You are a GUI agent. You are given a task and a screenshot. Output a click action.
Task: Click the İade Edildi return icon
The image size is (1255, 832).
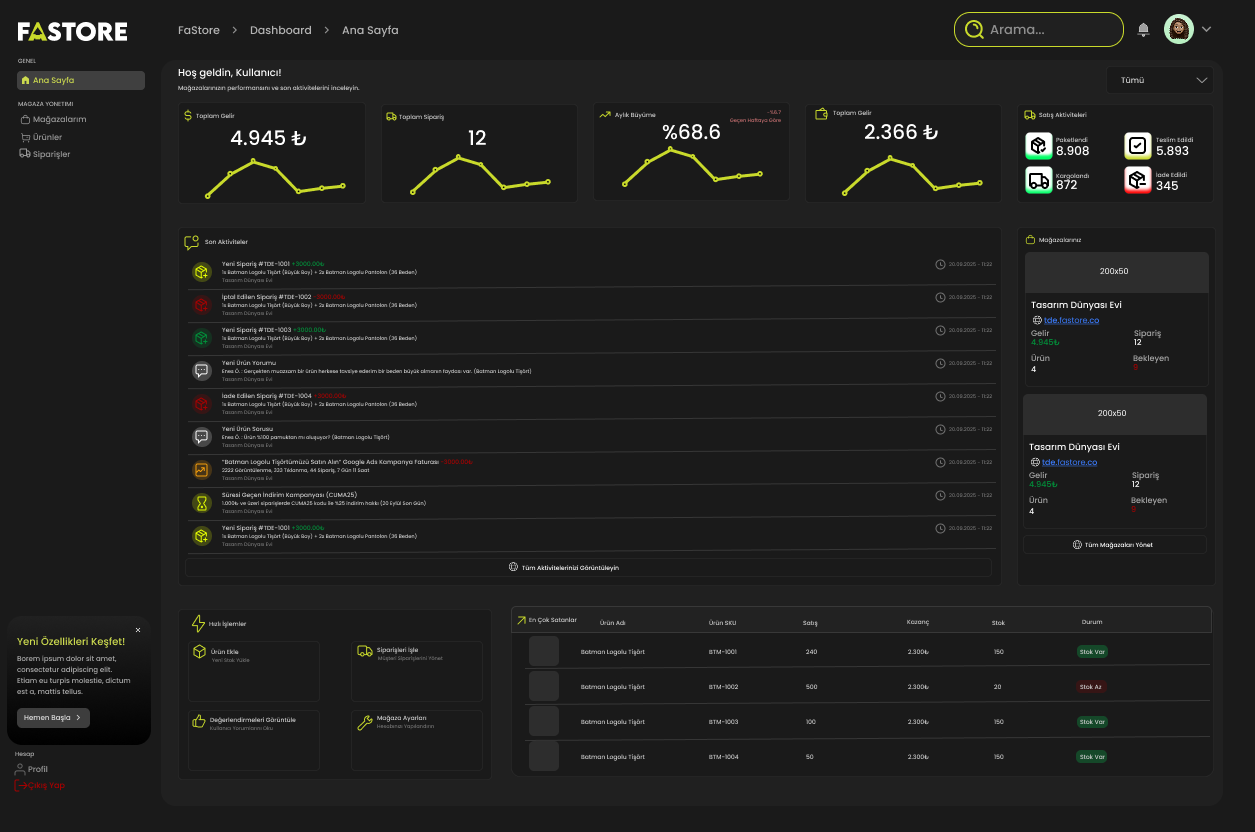(x=1137, y=180)
